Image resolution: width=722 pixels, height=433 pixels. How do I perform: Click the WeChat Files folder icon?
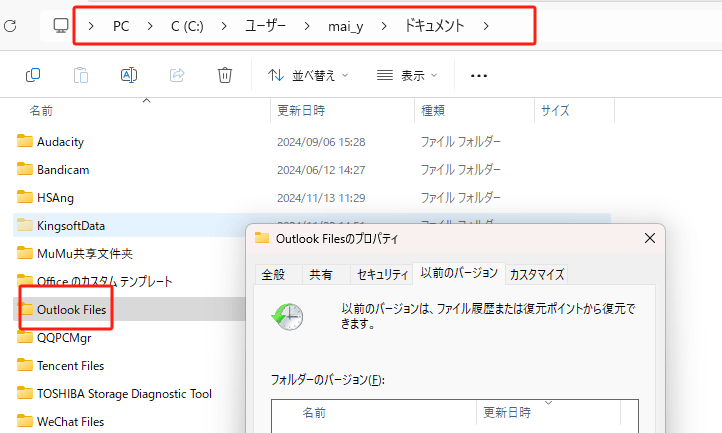[x=25, y=421]
